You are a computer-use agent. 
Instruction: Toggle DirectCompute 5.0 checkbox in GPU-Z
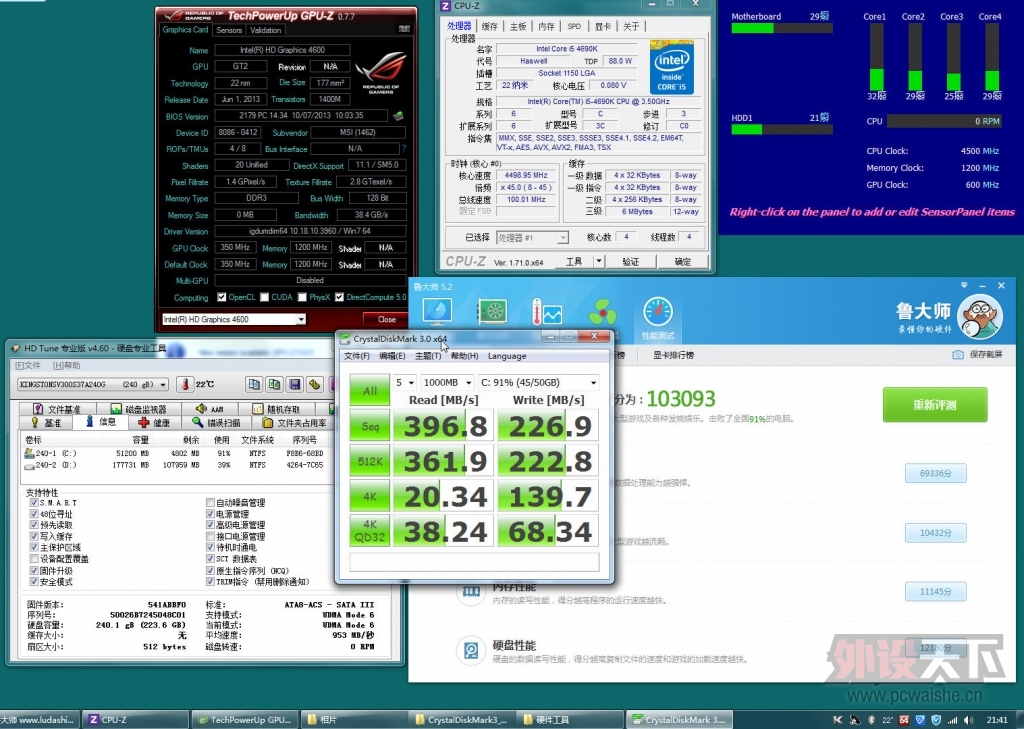(340, 297)
